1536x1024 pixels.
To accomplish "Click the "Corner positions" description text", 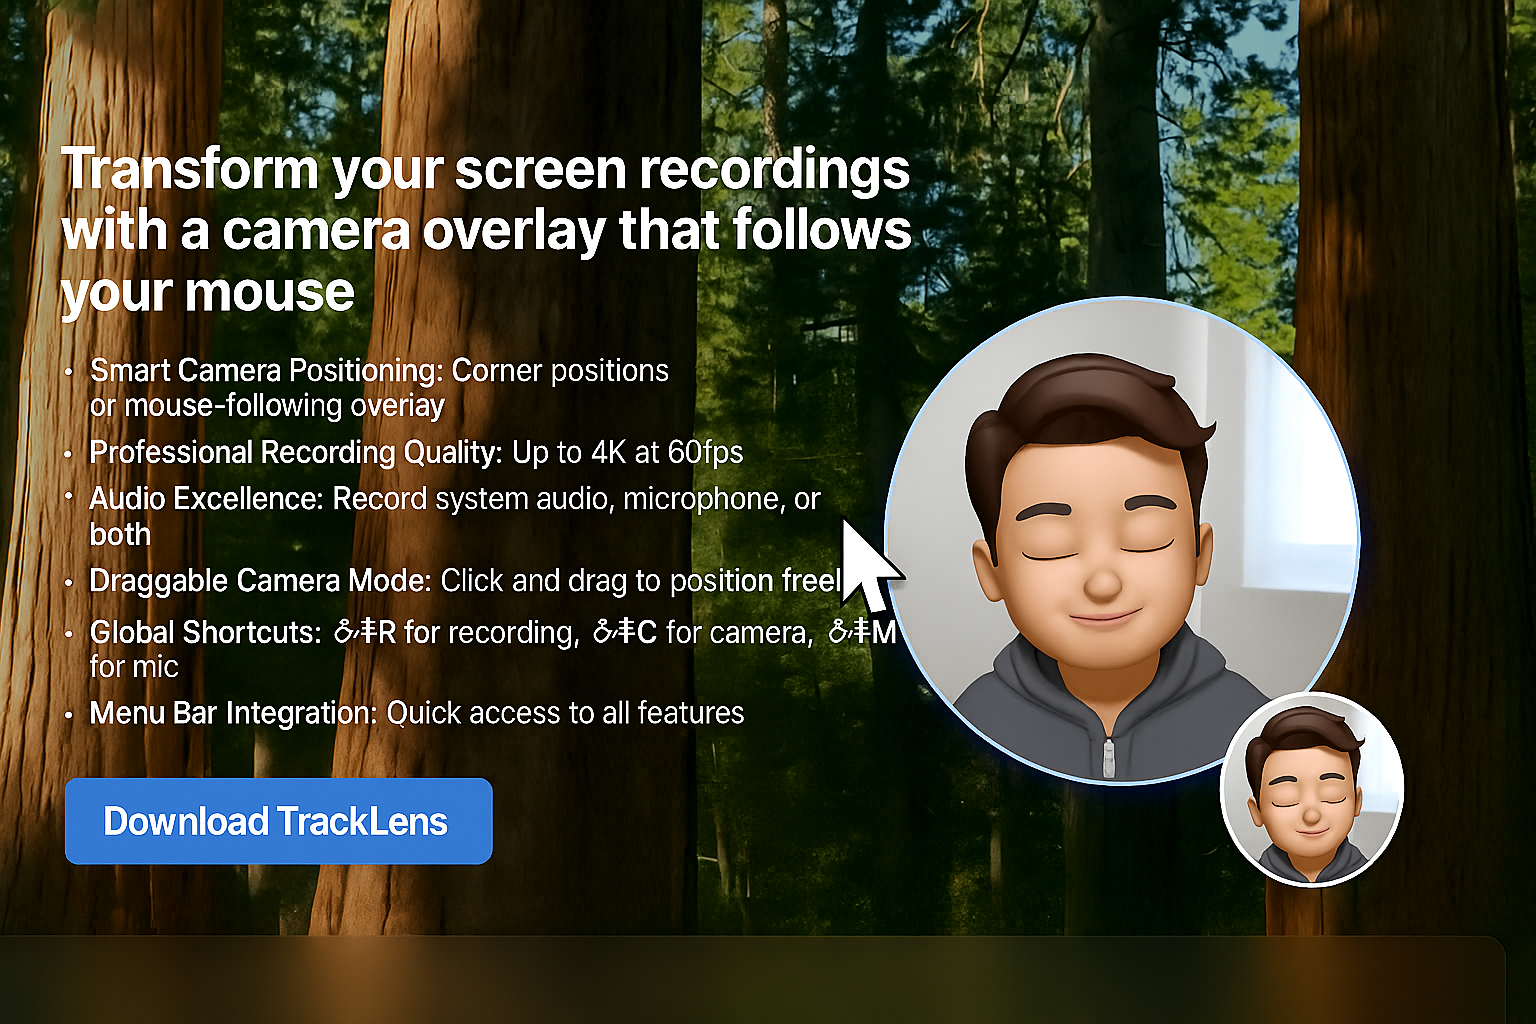I will click(x=560, y=371).
